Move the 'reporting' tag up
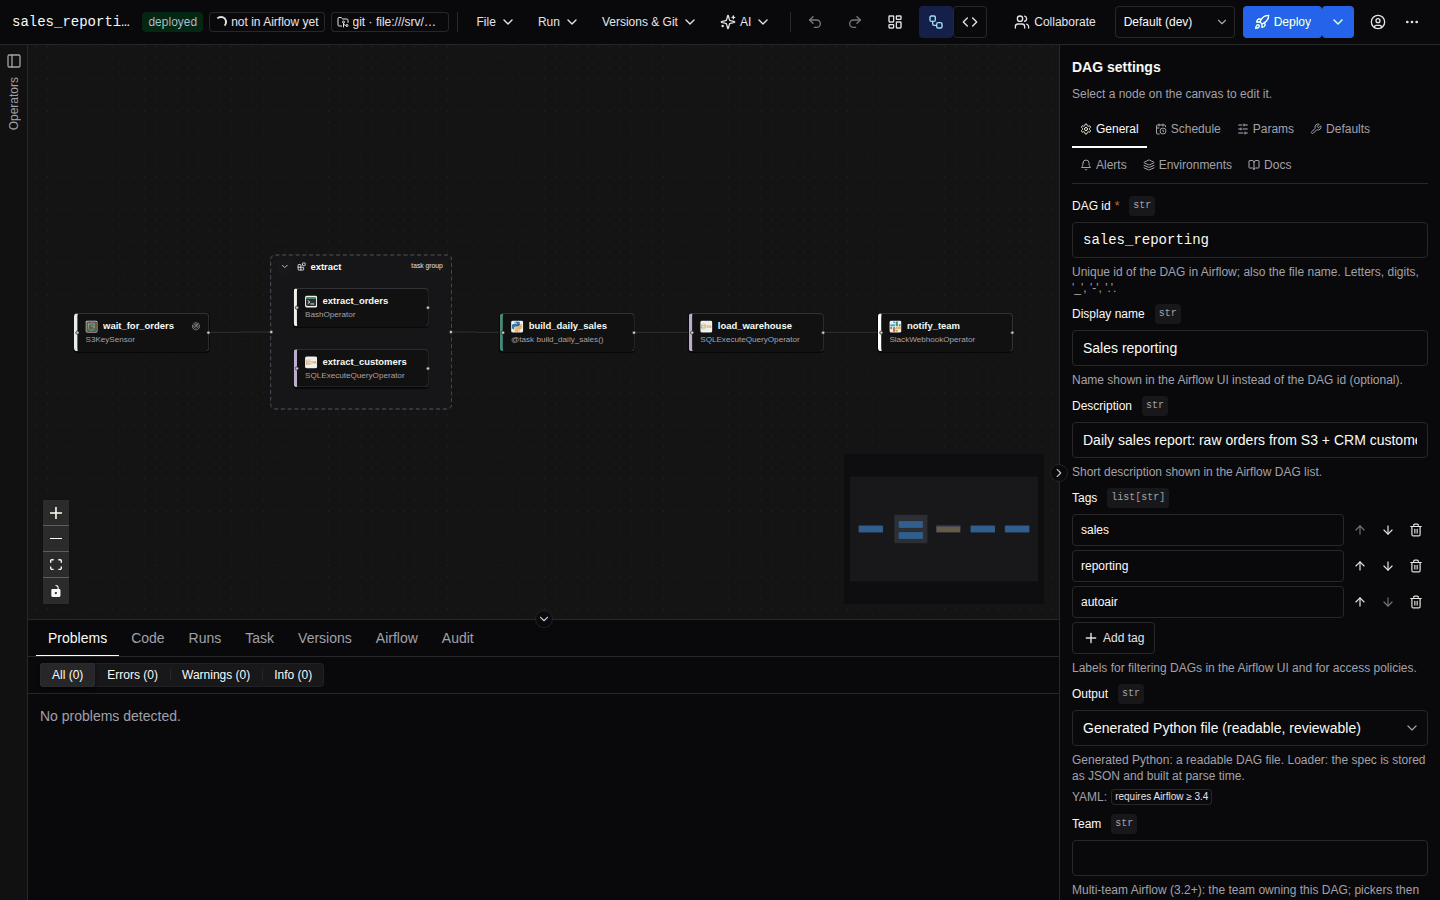Screen dimensions: 1440x900 coord(1360,566)
